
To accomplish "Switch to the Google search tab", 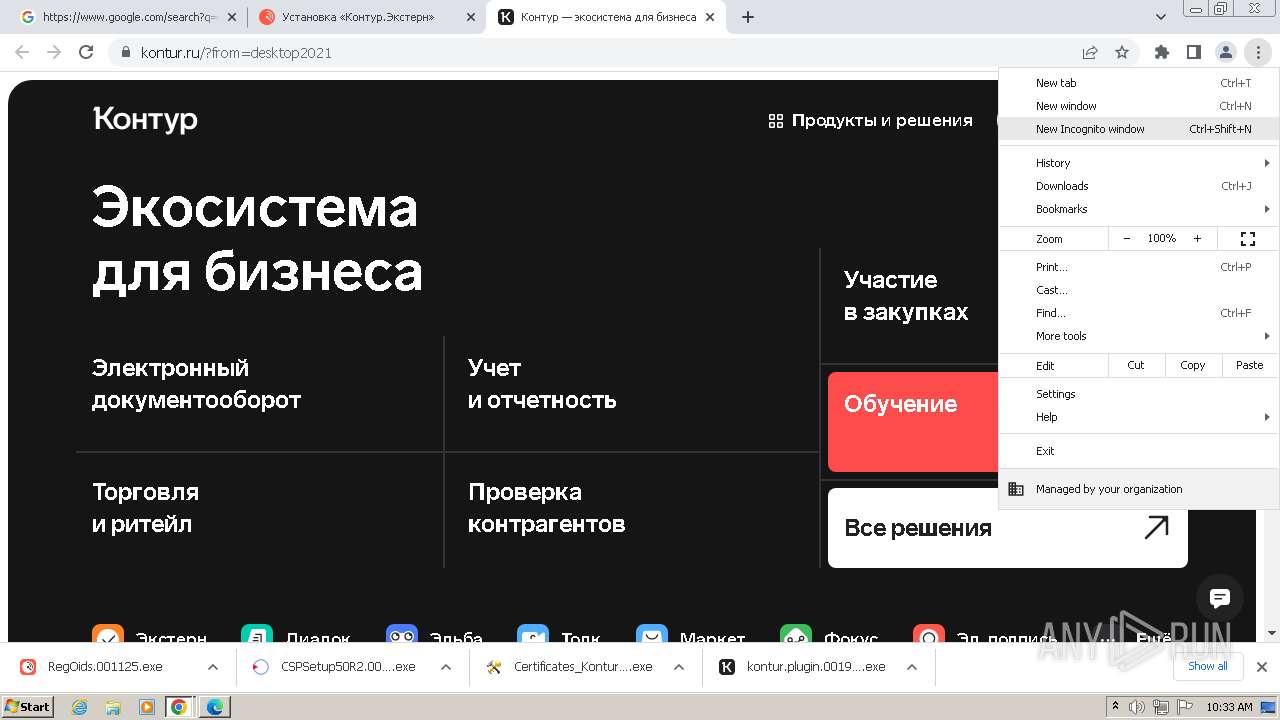I will pyautogui.click(x=128, y=17).
